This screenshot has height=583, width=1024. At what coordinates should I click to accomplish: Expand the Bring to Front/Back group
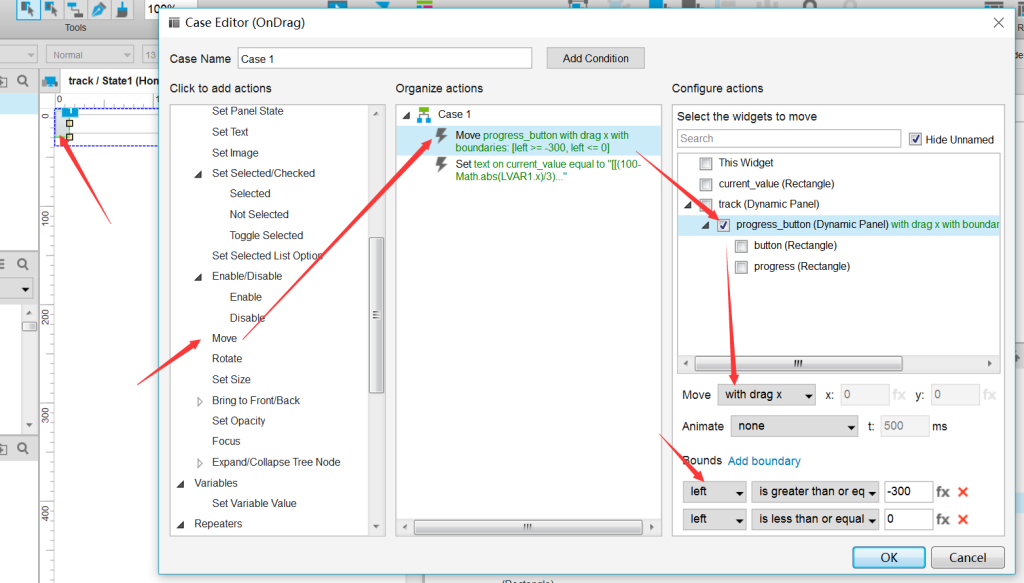tap(200, 402)
